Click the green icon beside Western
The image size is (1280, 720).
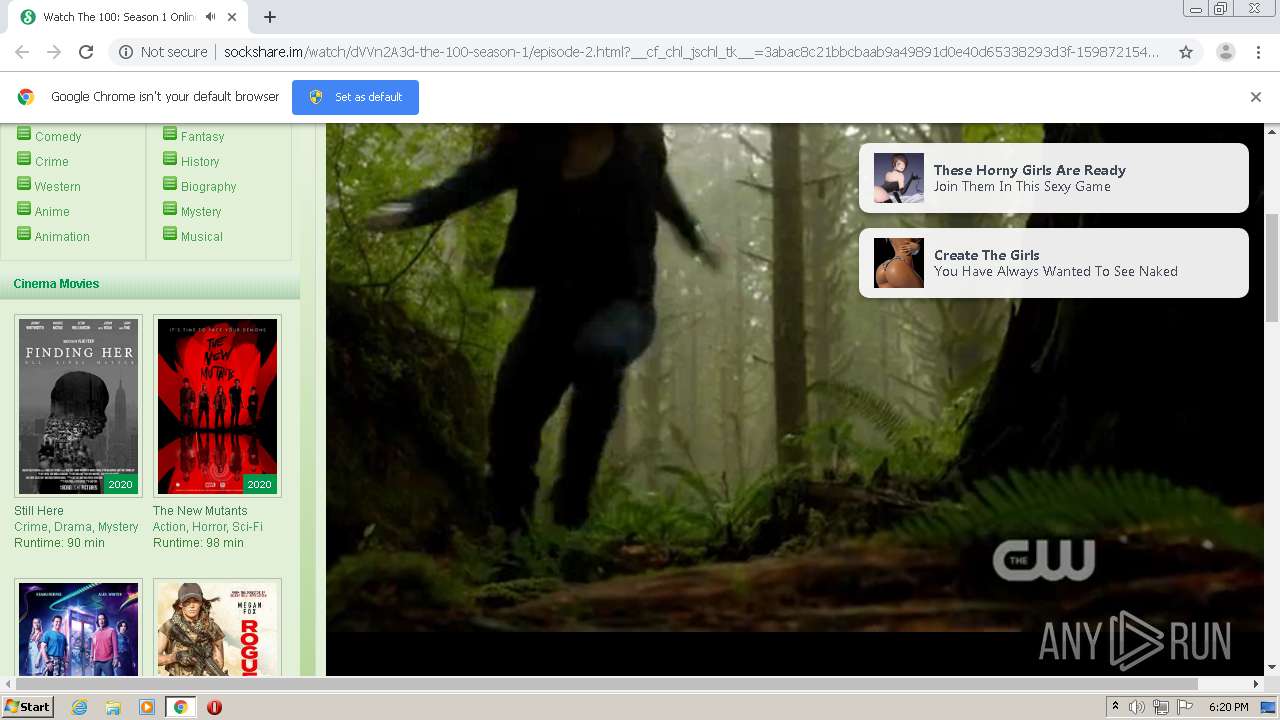click(24, 183)
